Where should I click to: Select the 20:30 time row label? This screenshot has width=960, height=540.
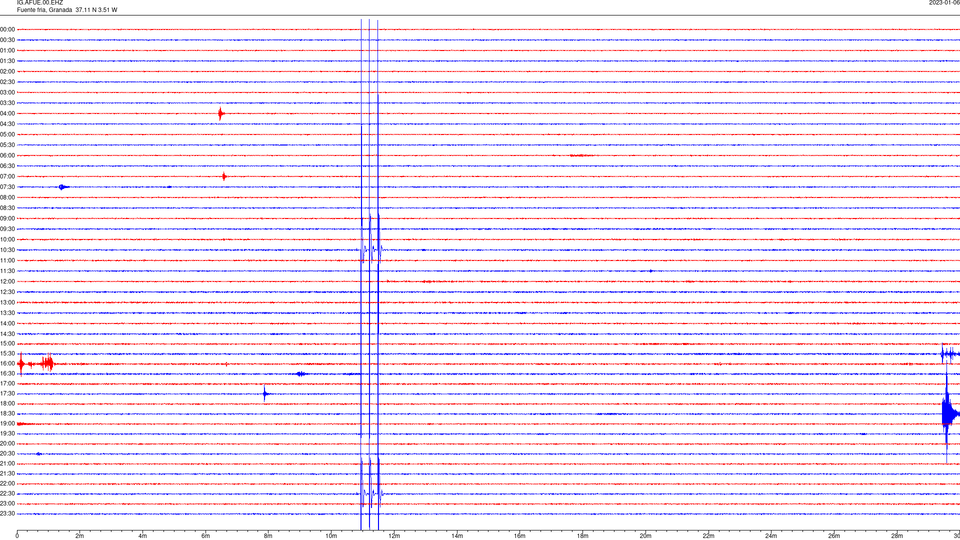point(7,454)
